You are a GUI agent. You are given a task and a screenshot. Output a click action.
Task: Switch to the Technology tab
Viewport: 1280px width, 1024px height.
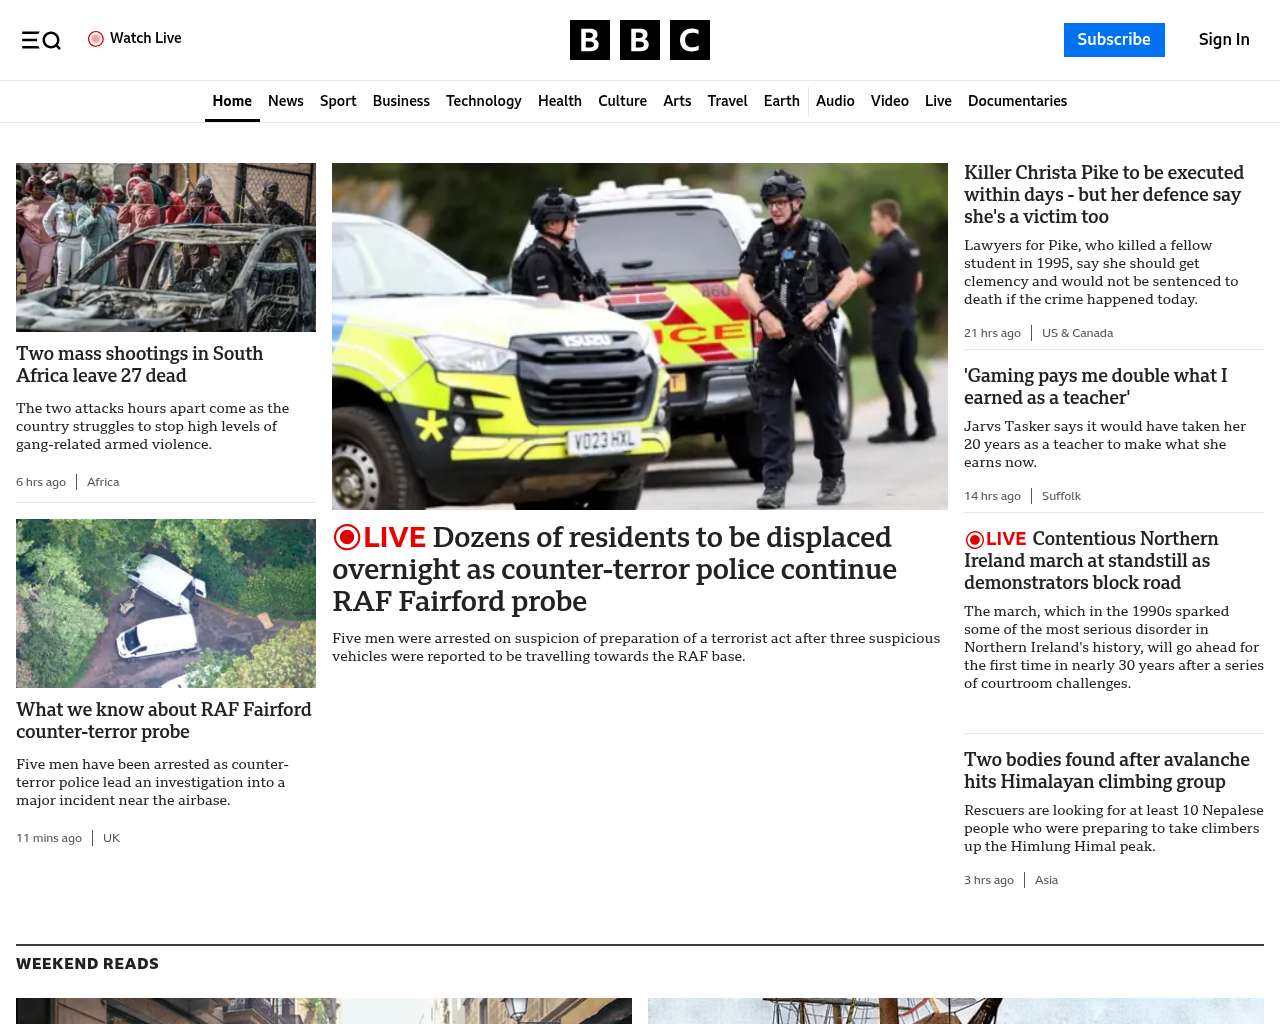pyautogui.click(x=484, y=101)
